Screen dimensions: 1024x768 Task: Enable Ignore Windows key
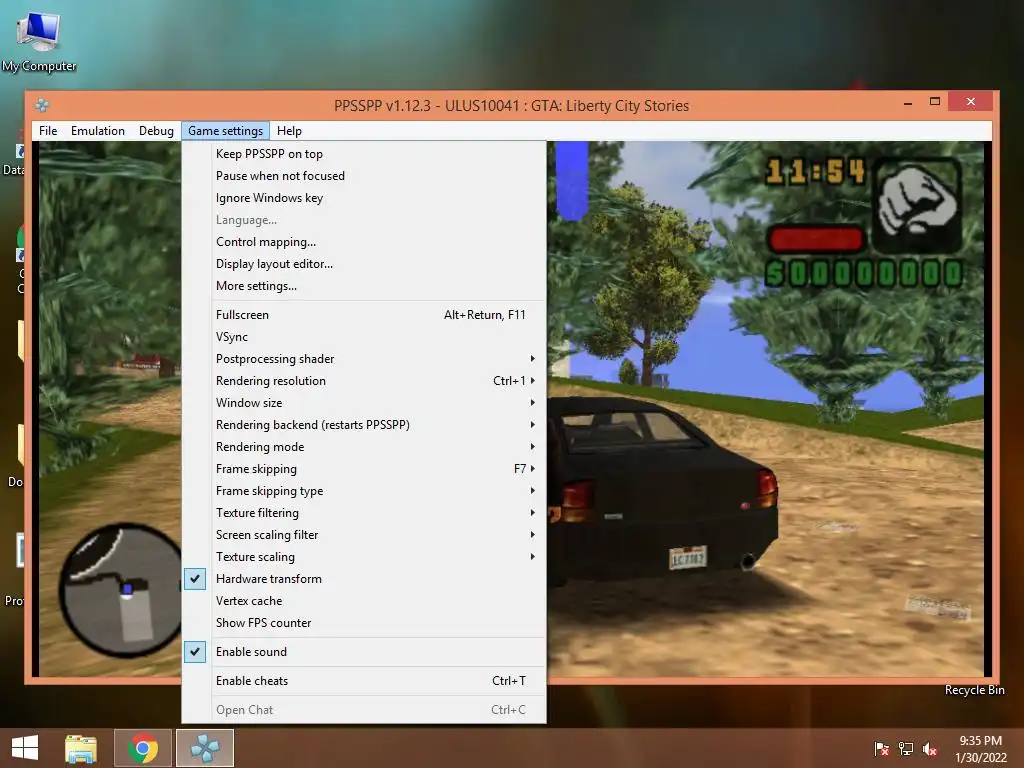[364, 198]
